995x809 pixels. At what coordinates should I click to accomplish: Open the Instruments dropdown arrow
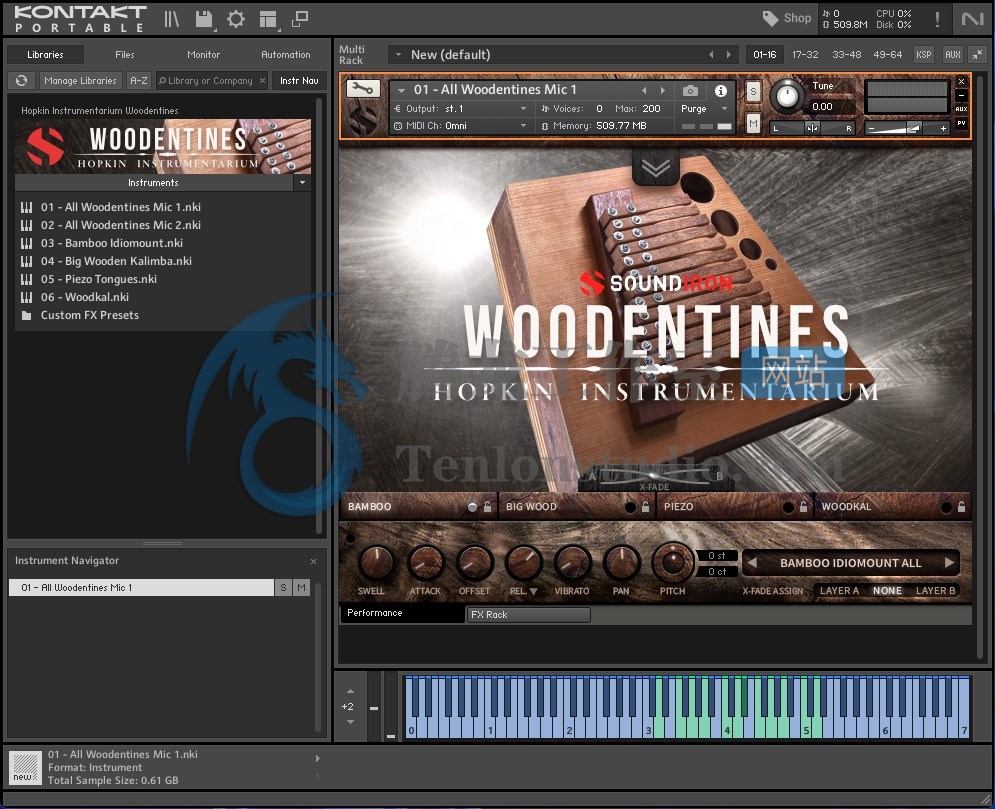tap(302, 183)
